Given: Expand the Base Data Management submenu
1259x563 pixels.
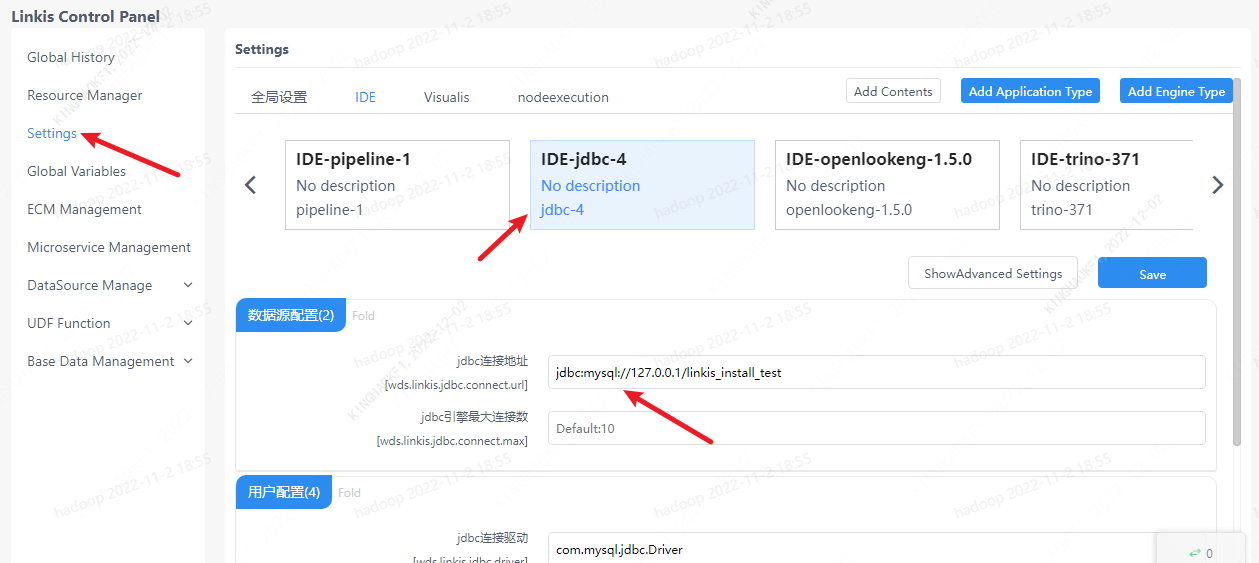Looking at the screenshot, I should pyautogui.click(x=188, y=361).
